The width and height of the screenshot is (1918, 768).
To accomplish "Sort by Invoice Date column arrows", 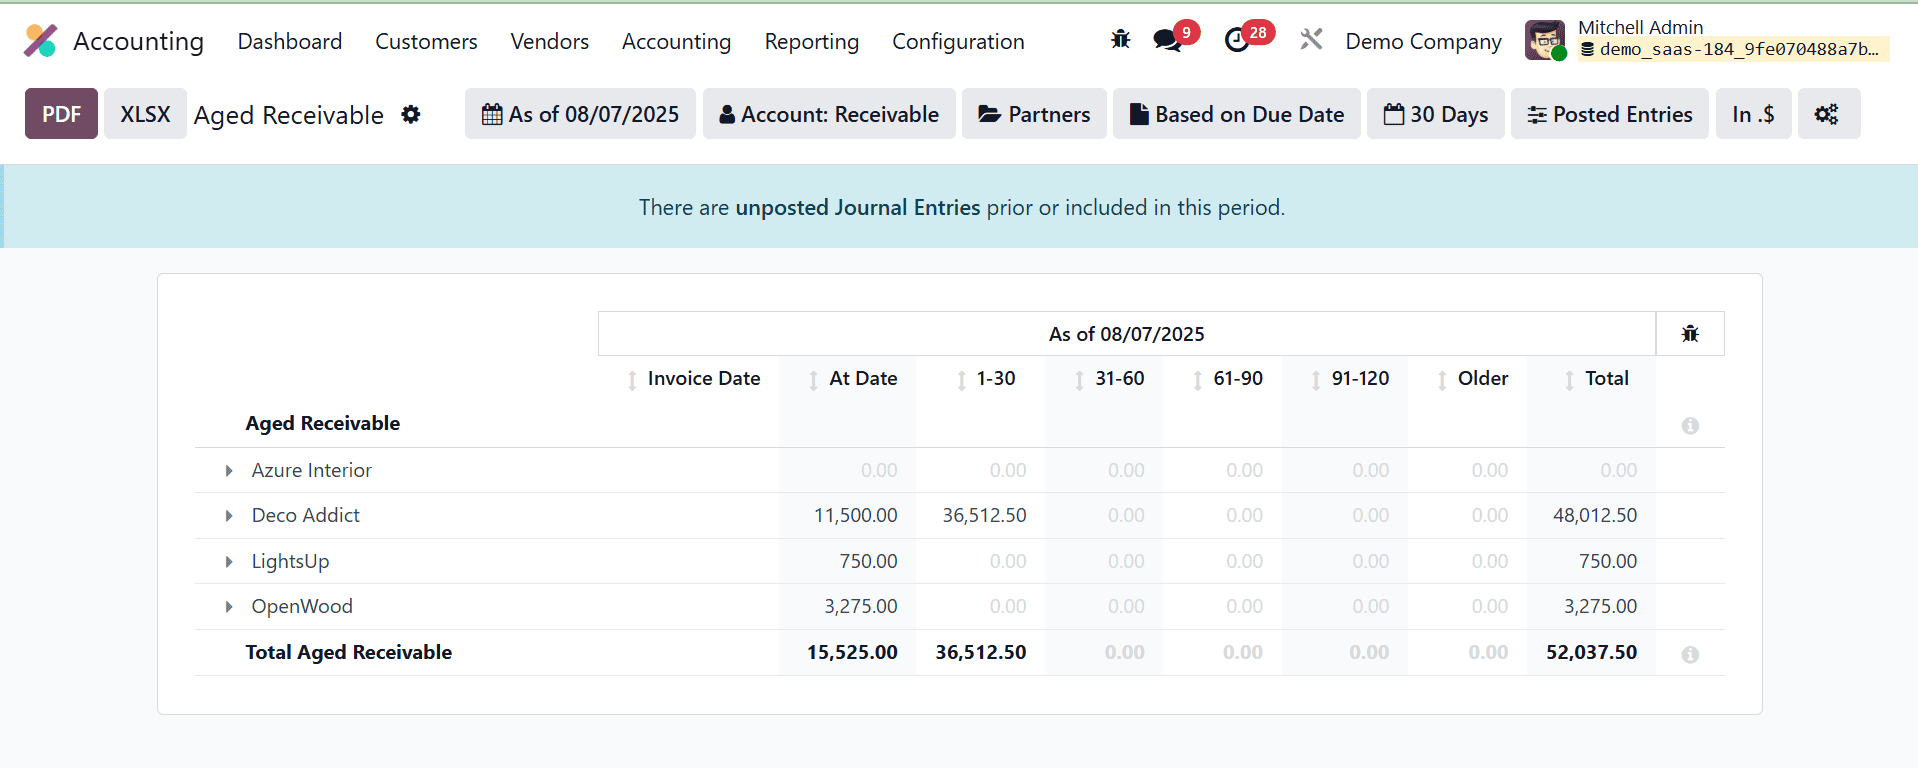I will click(x=632, y=380).
